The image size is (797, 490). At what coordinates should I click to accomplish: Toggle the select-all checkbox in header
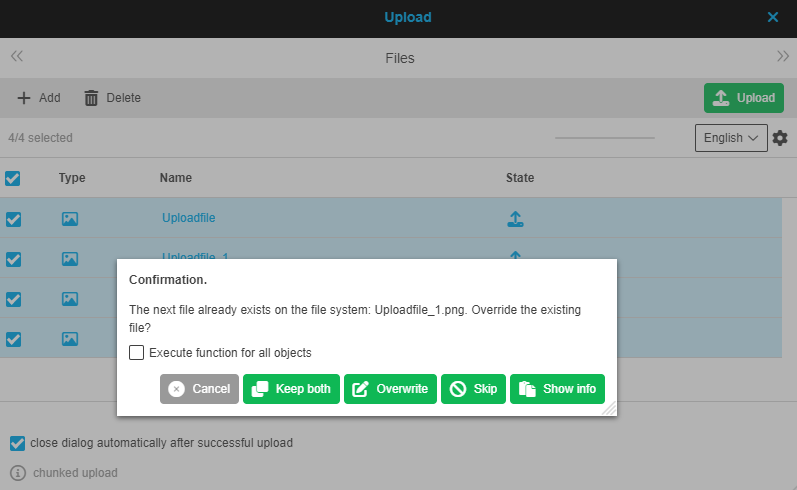[x=13, y=178]
